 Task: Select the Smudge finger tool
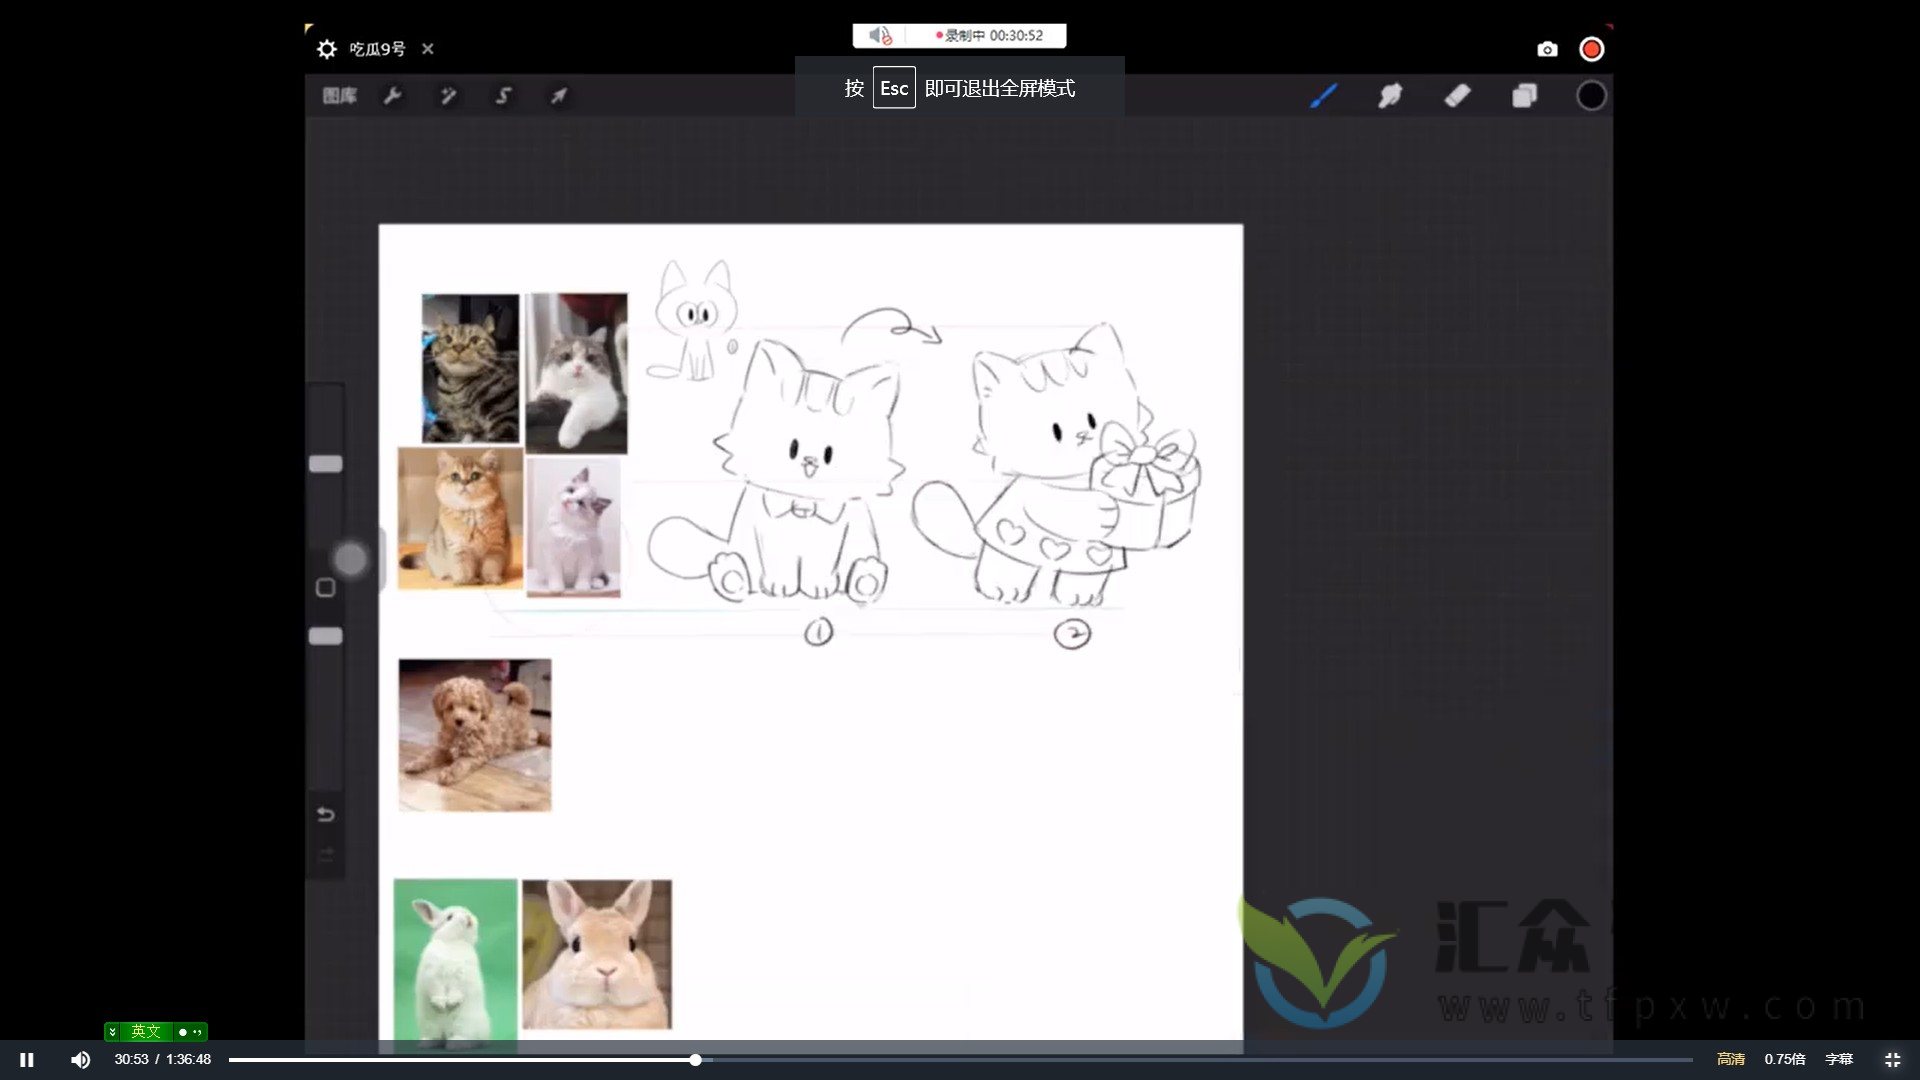[x=1390, y=96]
